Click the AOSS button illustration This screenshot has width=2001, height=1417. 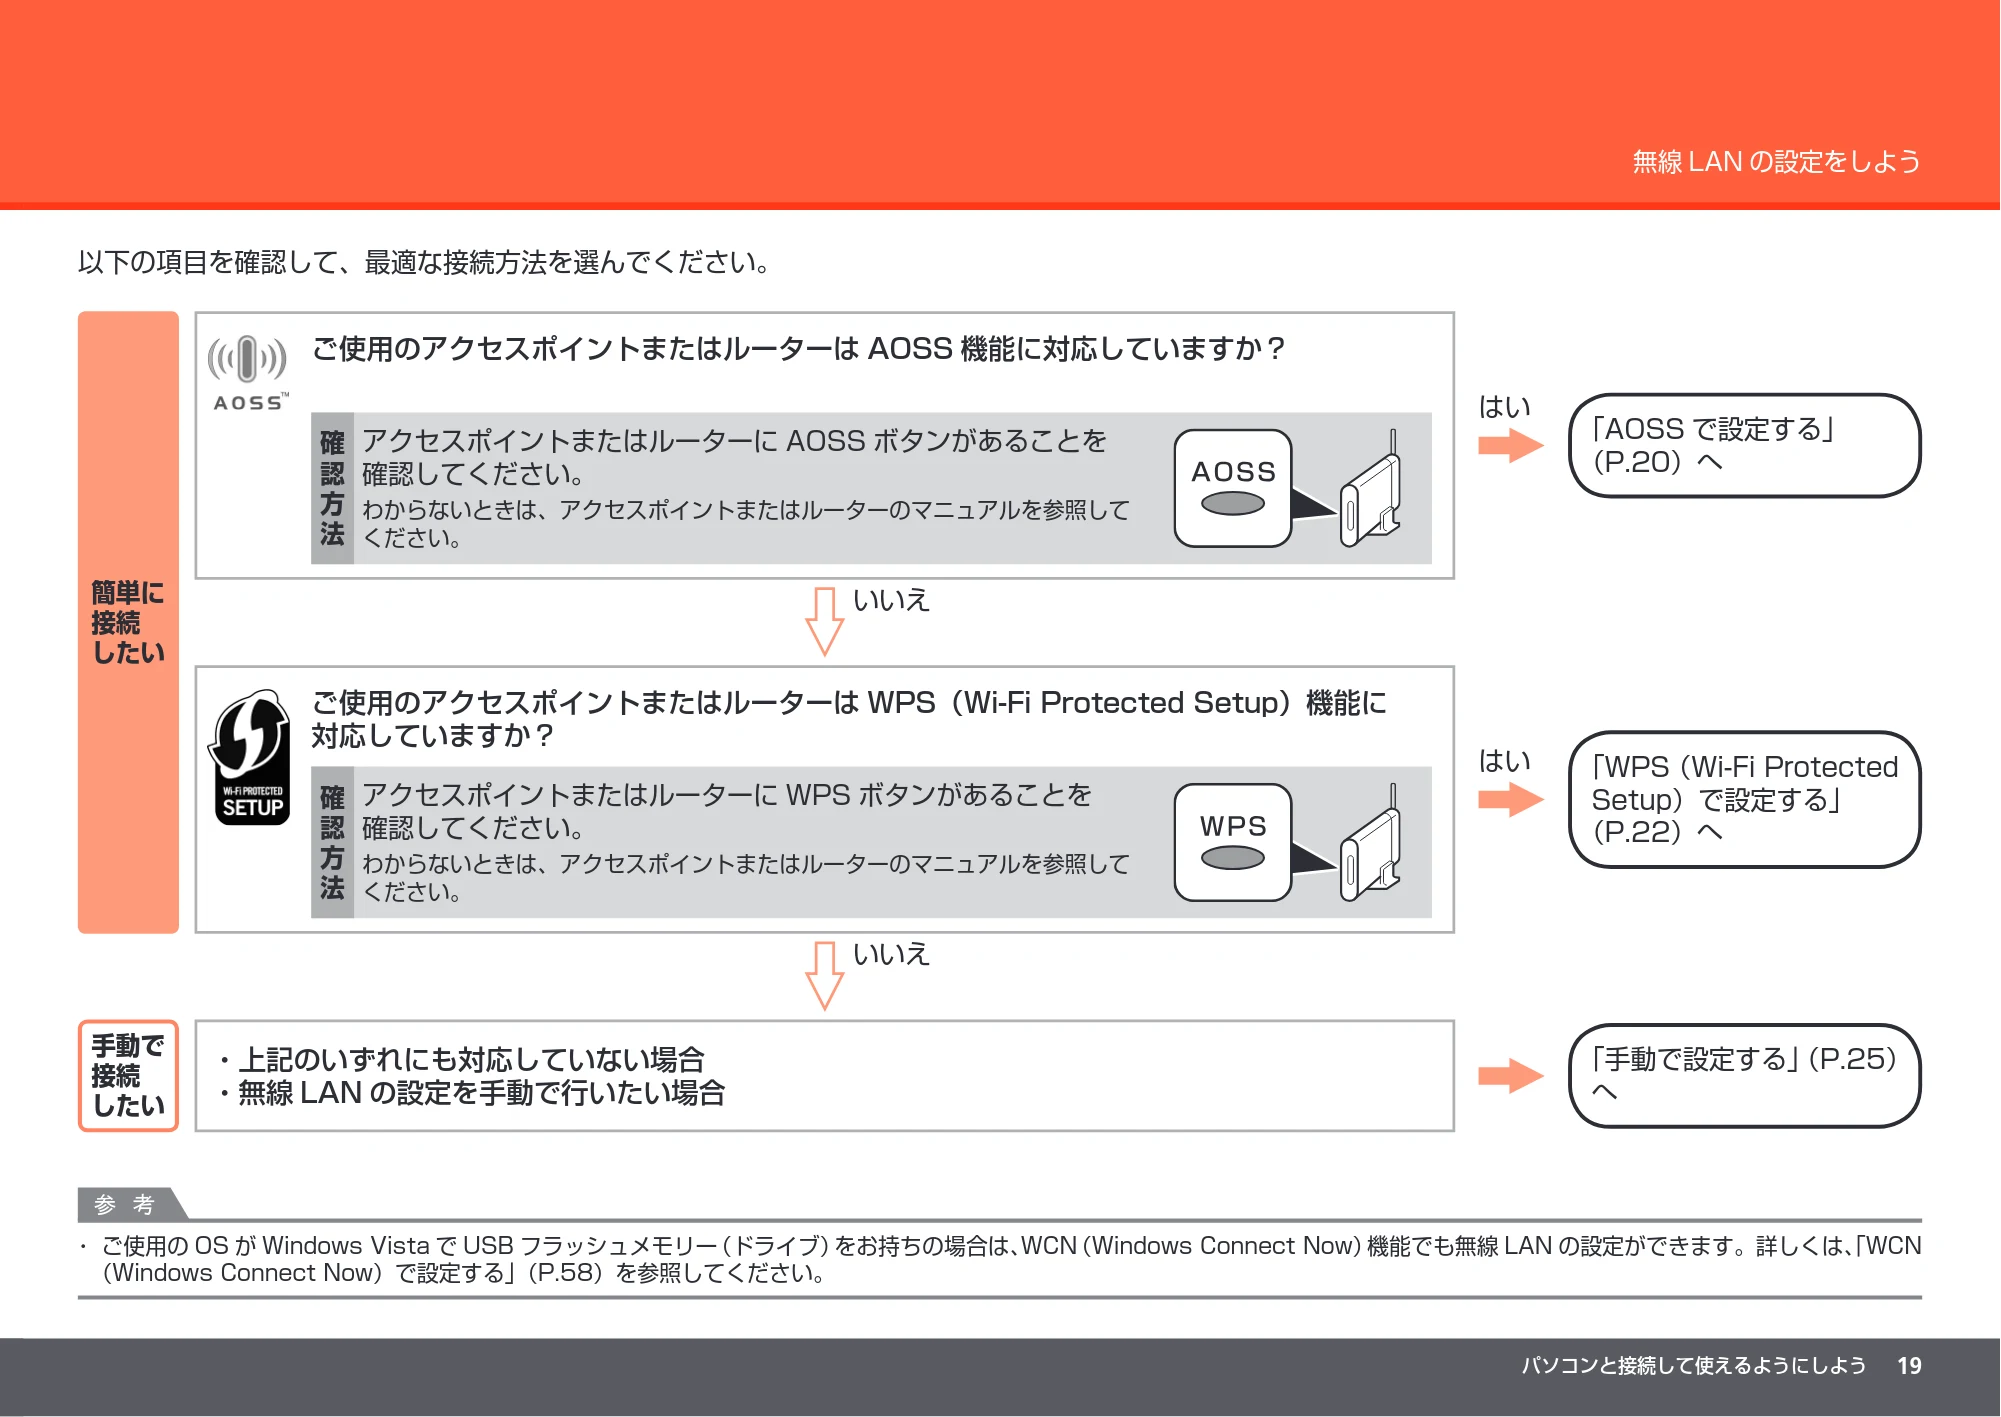pyautogui.click(x=1233, y=488)
